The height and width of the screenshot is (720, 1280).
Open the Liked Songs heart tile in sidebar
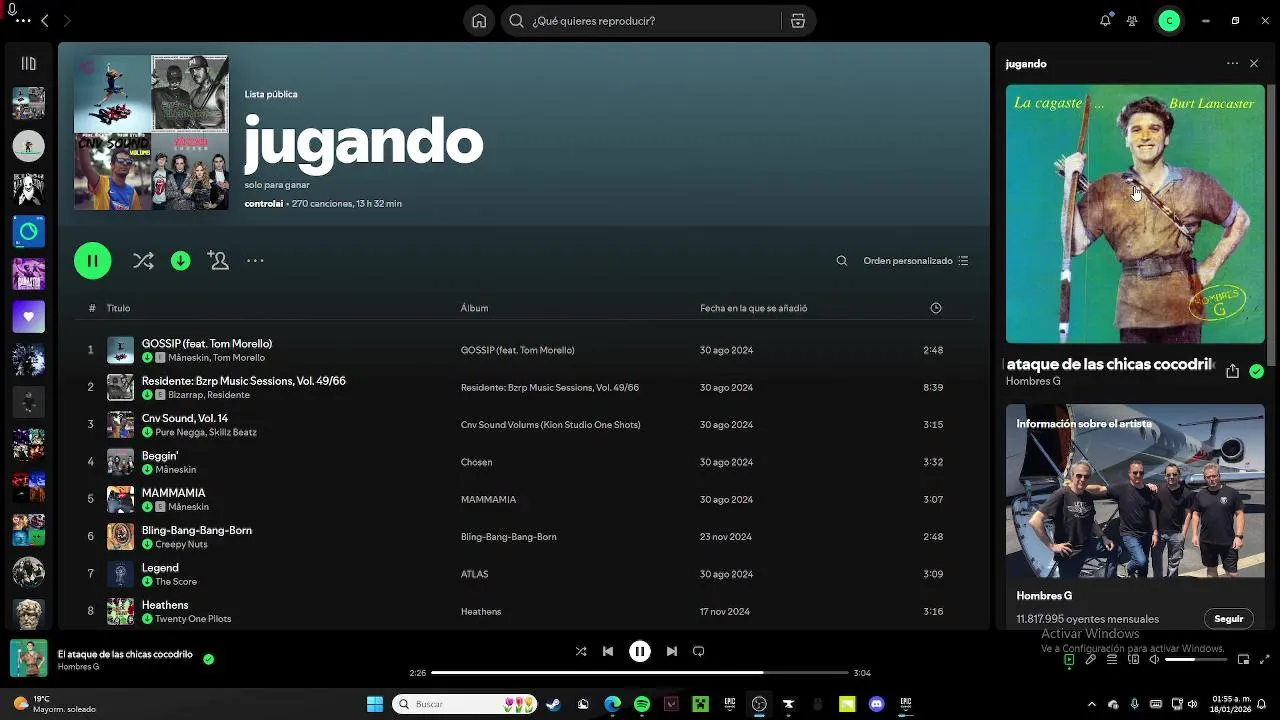click(28, 316)
